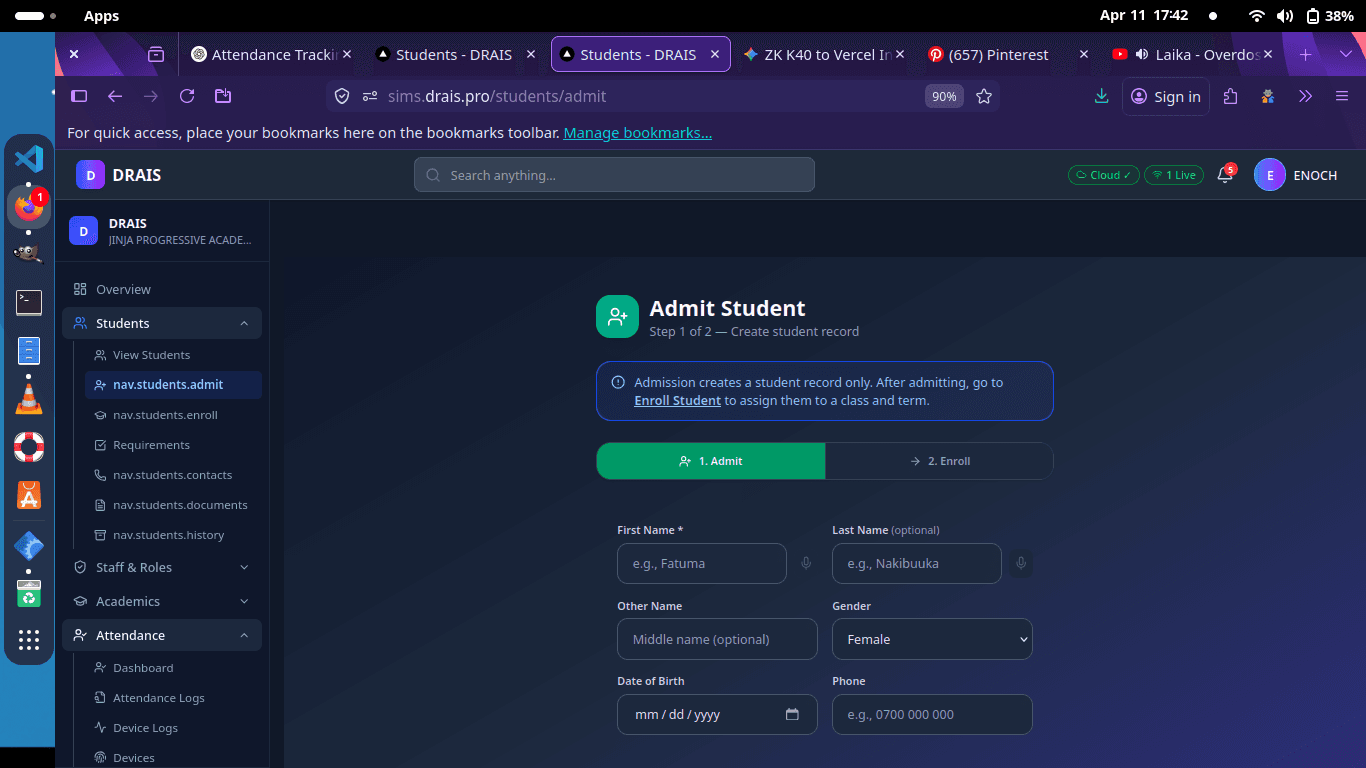The image size is (1366, 768).
Task: Launch VLC media player from the dock
Action: (x=29, y=399)
